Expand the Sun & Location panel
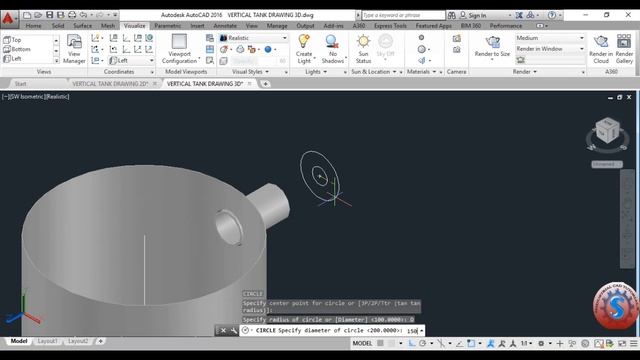The height and width of the screenshot is (360, 640). pyautogui.click(x=374, y=72)
